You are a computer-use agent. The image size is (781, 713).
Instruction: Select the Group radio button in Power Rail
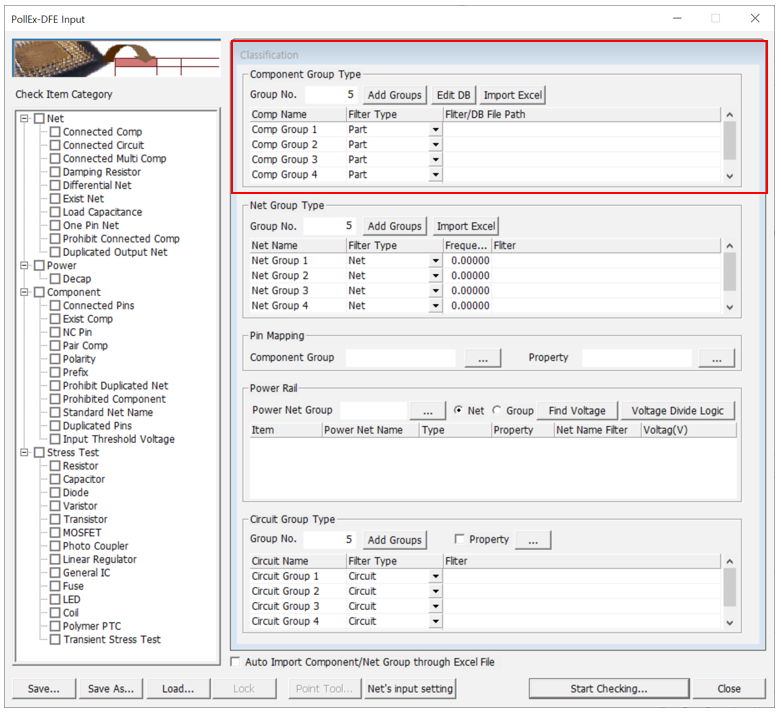coord(497,411)
